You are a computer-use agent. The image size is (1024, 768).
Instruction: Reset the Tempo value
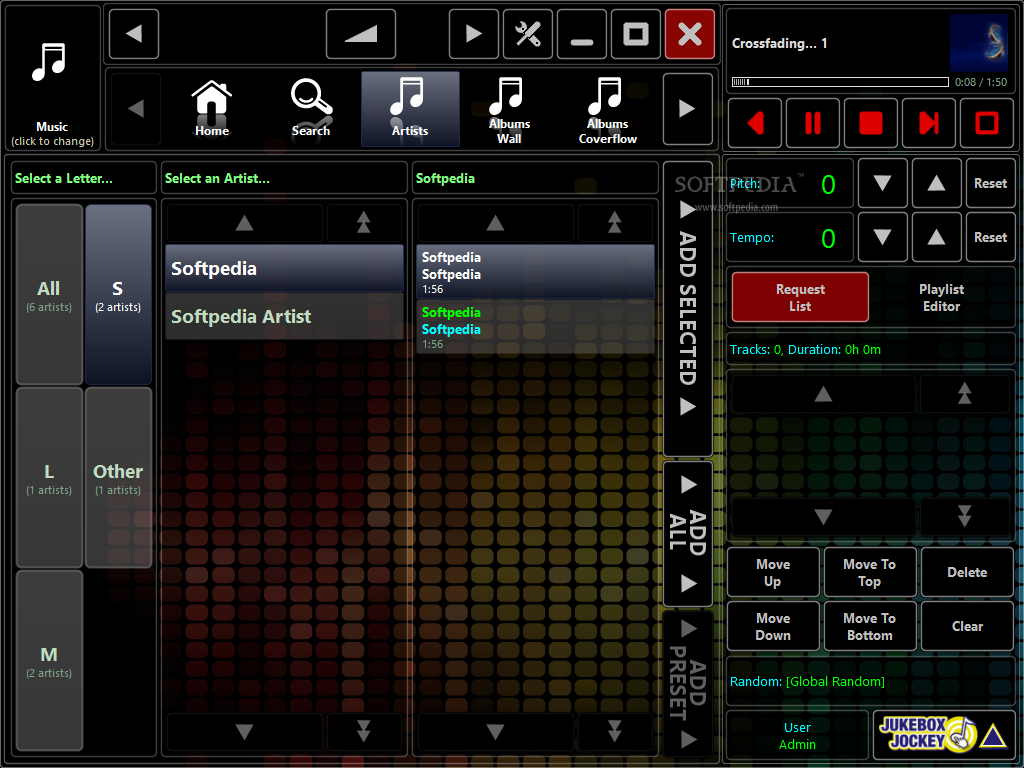[x=990, y=237]
